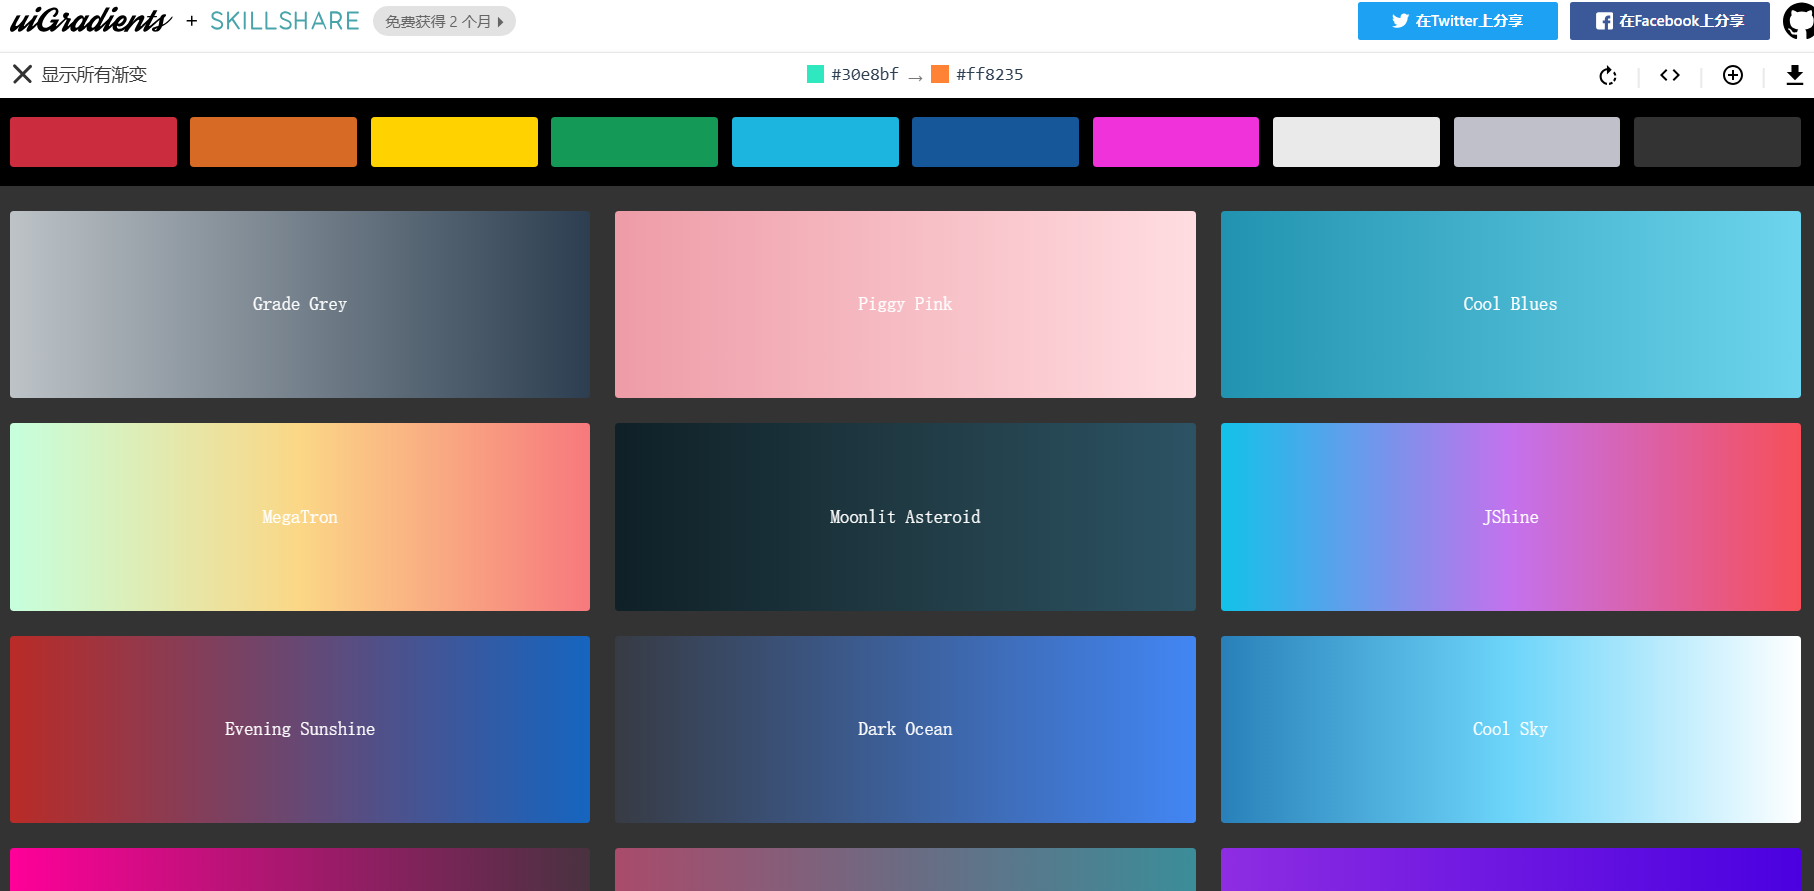Viewport: 1814px width, 891px height.
Task: Share on Facebook button
Action: click(x=1669, y=21)
